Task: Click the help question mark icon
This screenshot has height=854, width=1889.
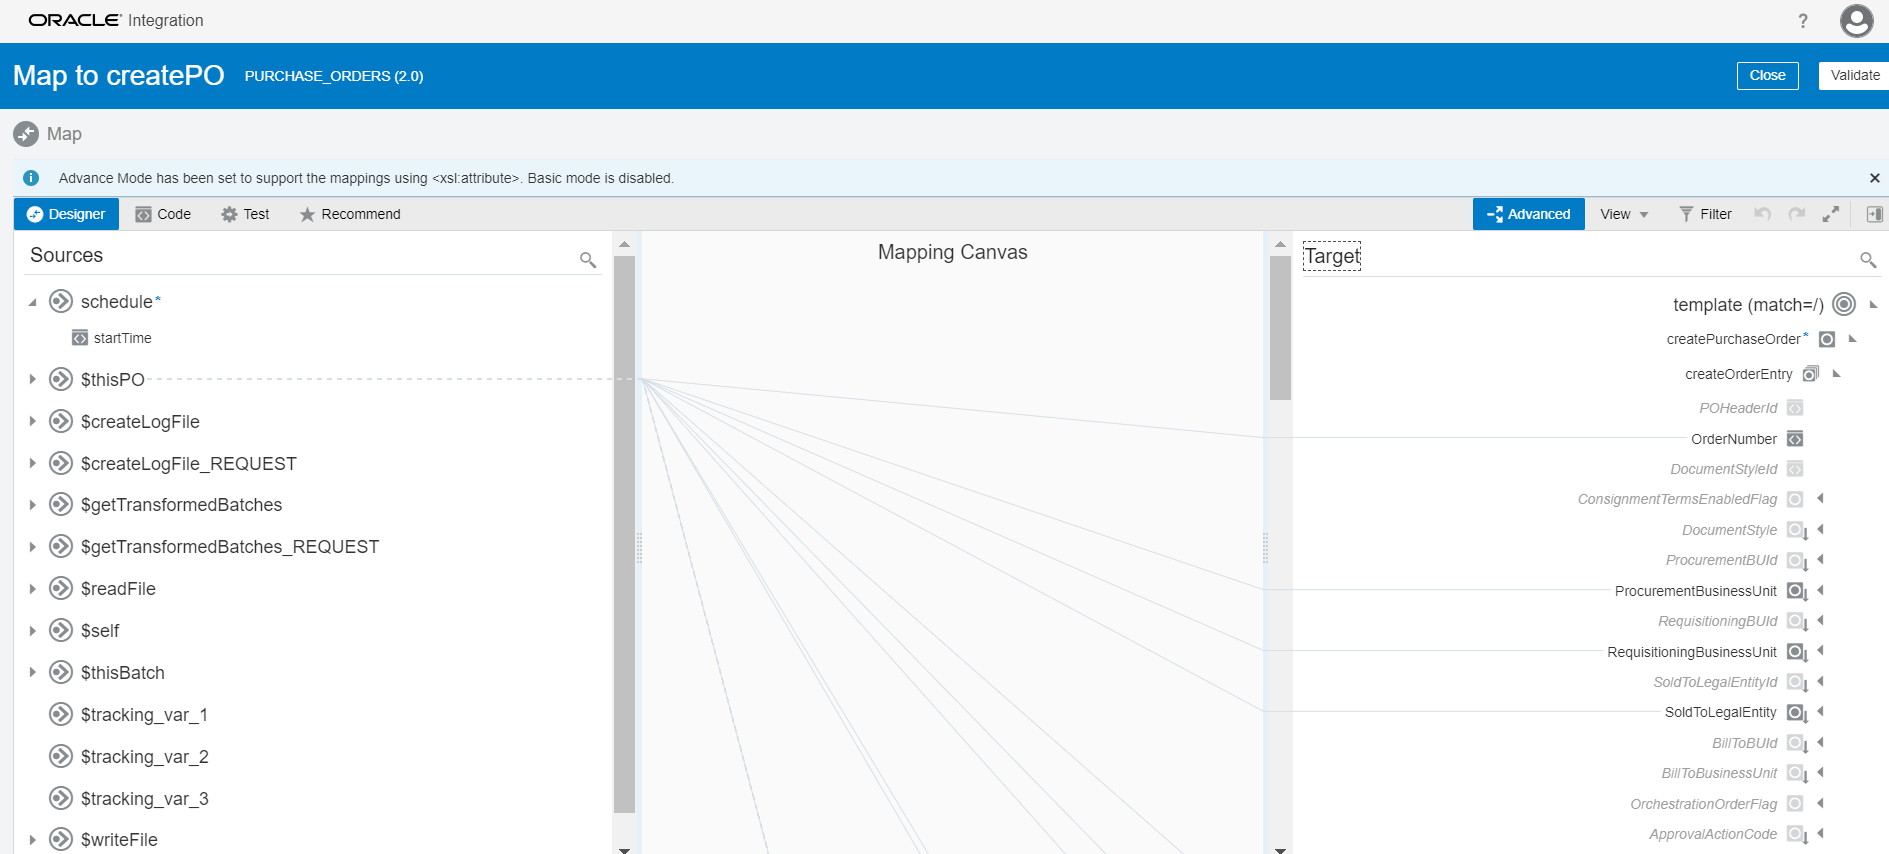Action: (x=1802, y=21)
